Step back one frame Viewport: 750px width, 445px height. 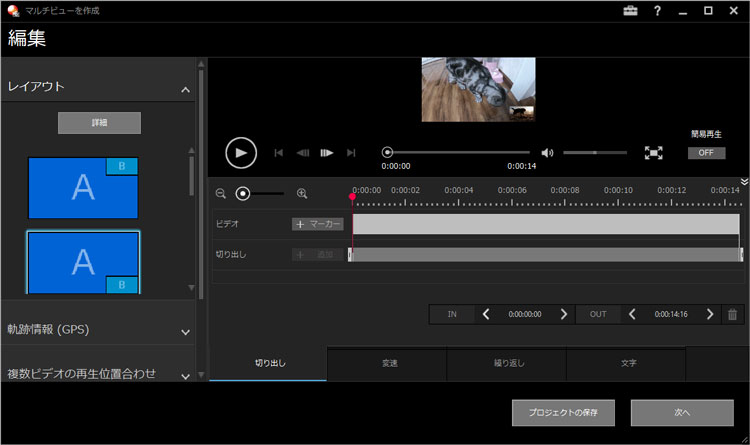coord(302,153)
